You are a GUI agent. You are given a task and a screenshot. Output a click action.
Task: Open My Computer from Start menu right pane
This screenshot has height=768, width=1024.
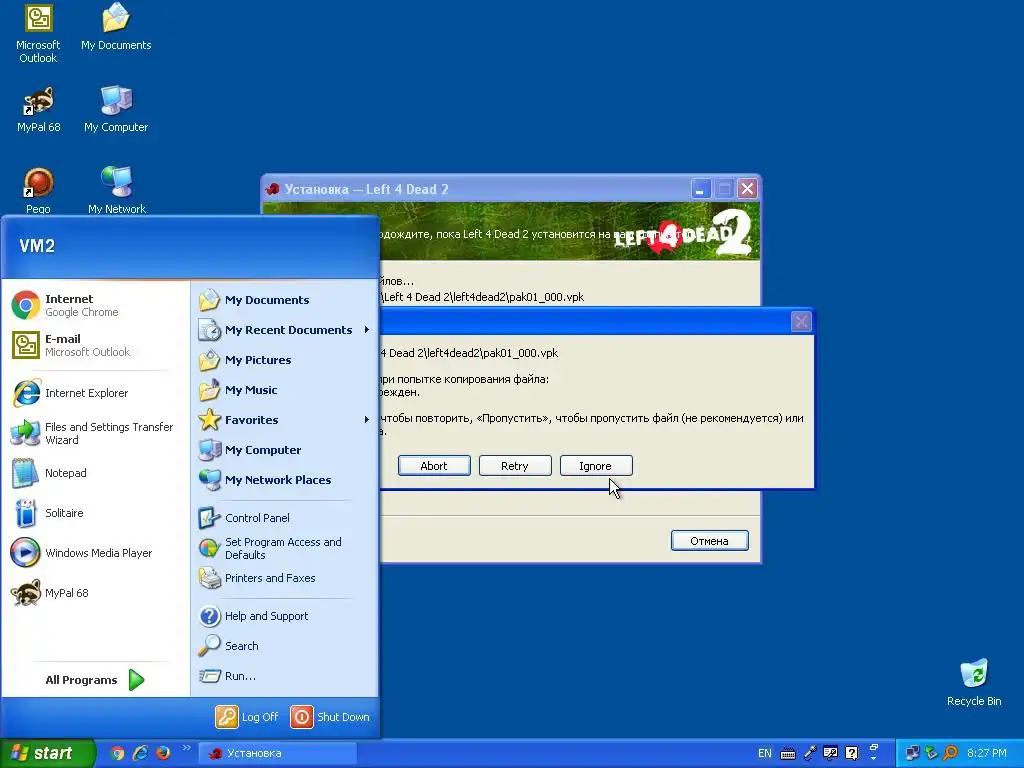283,450
